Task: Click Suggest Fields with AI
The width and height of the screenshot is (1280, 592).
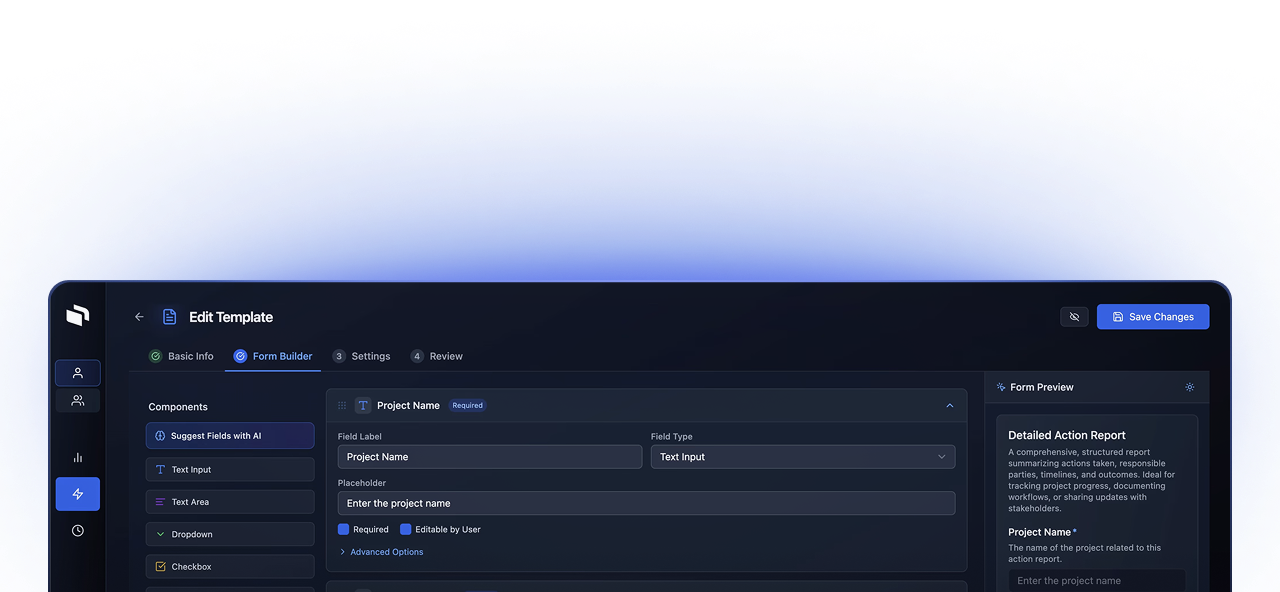Action: (x=229, y=436)
